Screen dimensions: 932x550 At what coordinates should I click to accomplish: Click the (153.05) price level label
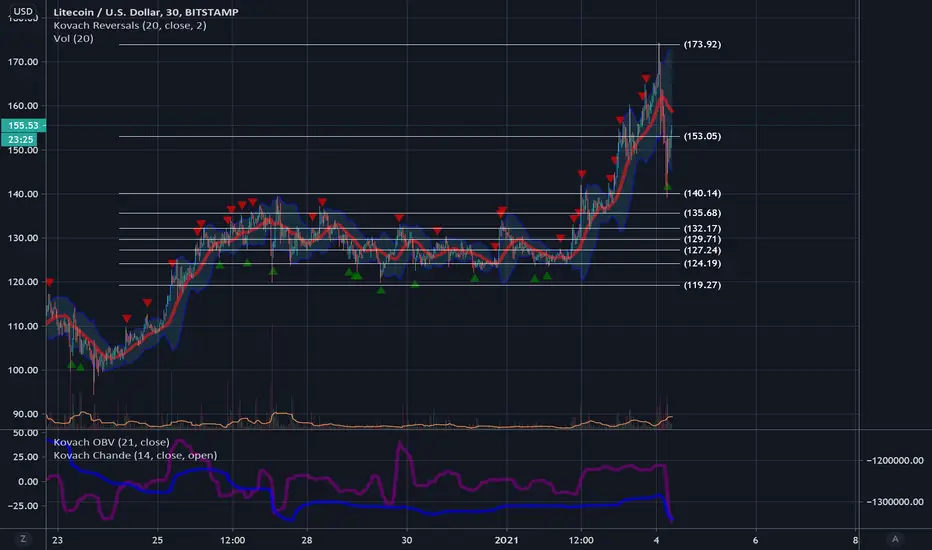click(702, 136)
